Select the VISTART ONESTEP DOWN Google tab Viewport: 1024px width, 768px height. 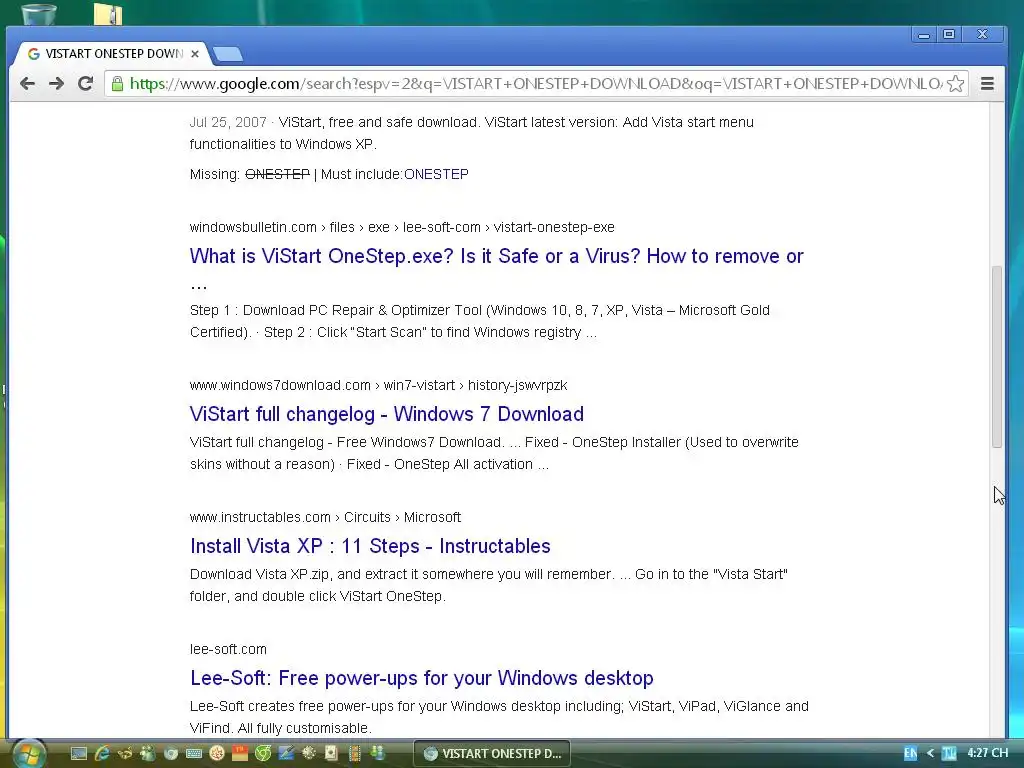coord(112,54)
